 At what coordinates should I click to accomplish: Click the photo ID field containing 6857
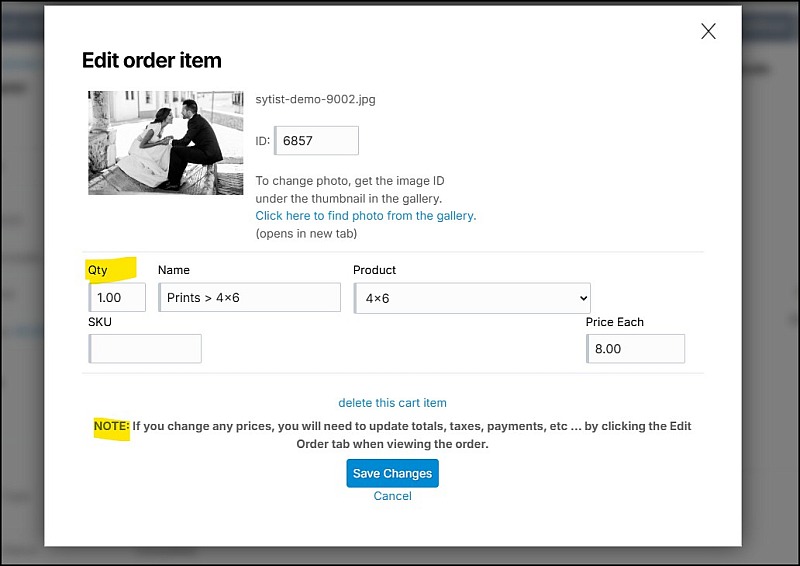coord(316,141)
